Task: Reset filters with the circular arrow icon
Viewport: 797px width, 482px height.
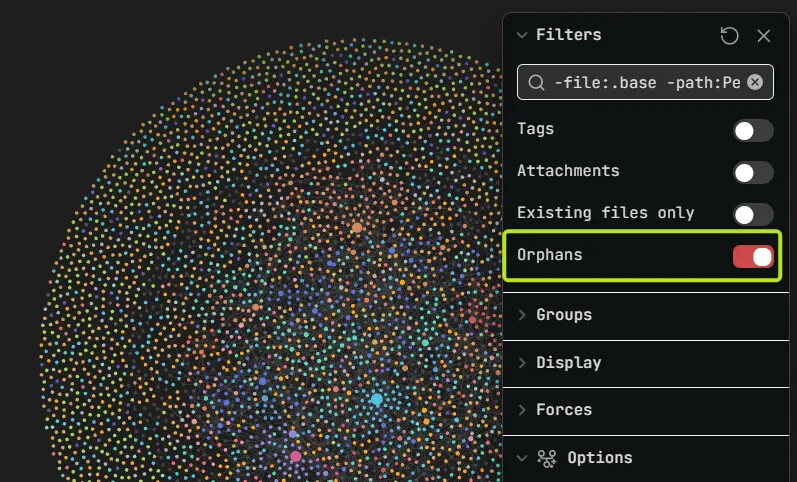Action: point(729,36)
